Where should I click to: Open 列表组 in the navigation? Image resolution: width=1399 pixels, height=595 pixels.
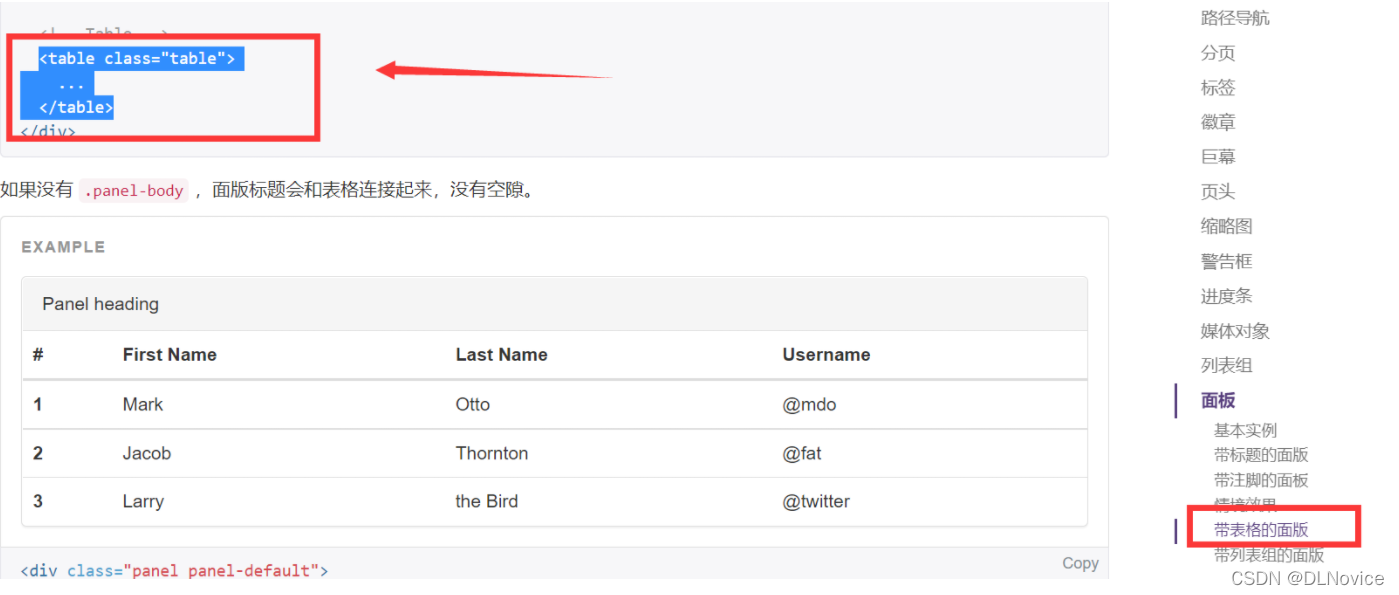(x=1226, y=365)
